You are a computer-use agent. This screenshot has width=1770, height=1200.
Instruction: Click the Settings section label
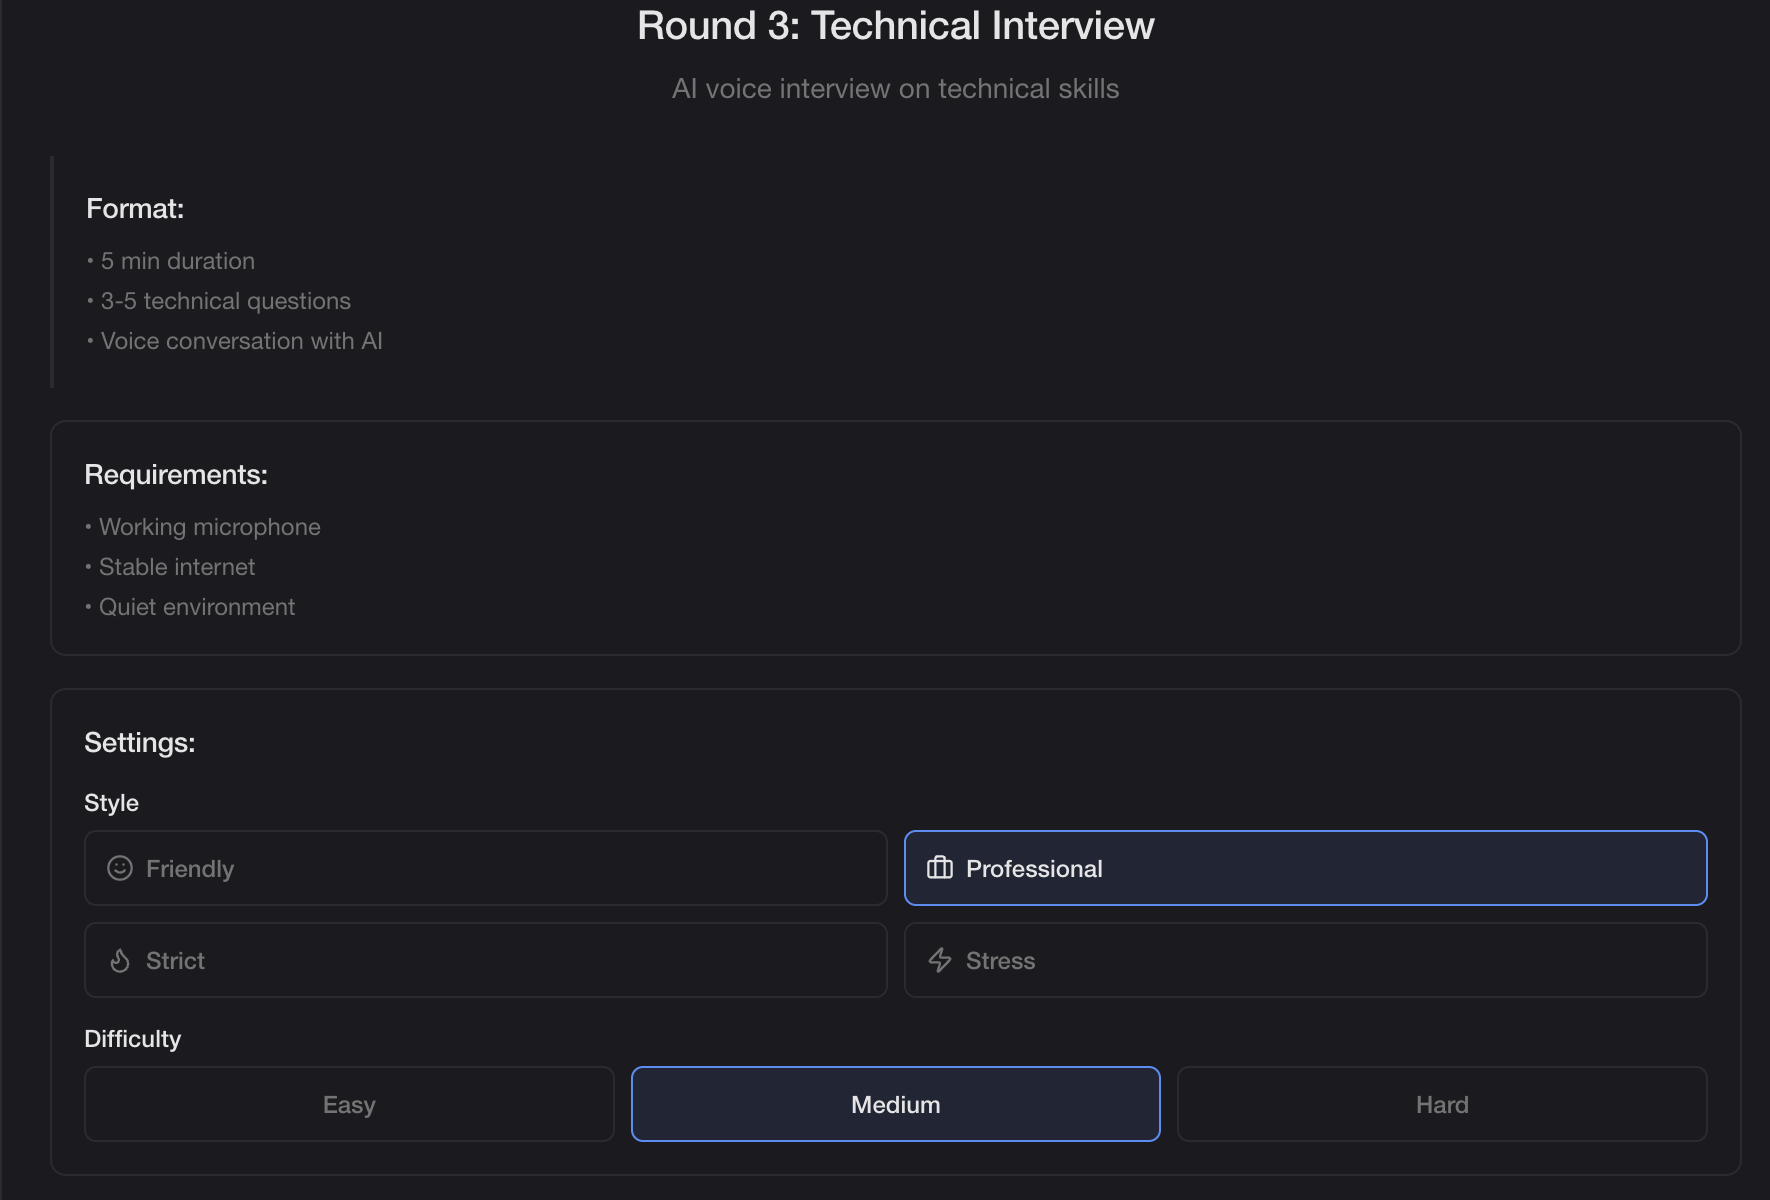click(140, 742)
